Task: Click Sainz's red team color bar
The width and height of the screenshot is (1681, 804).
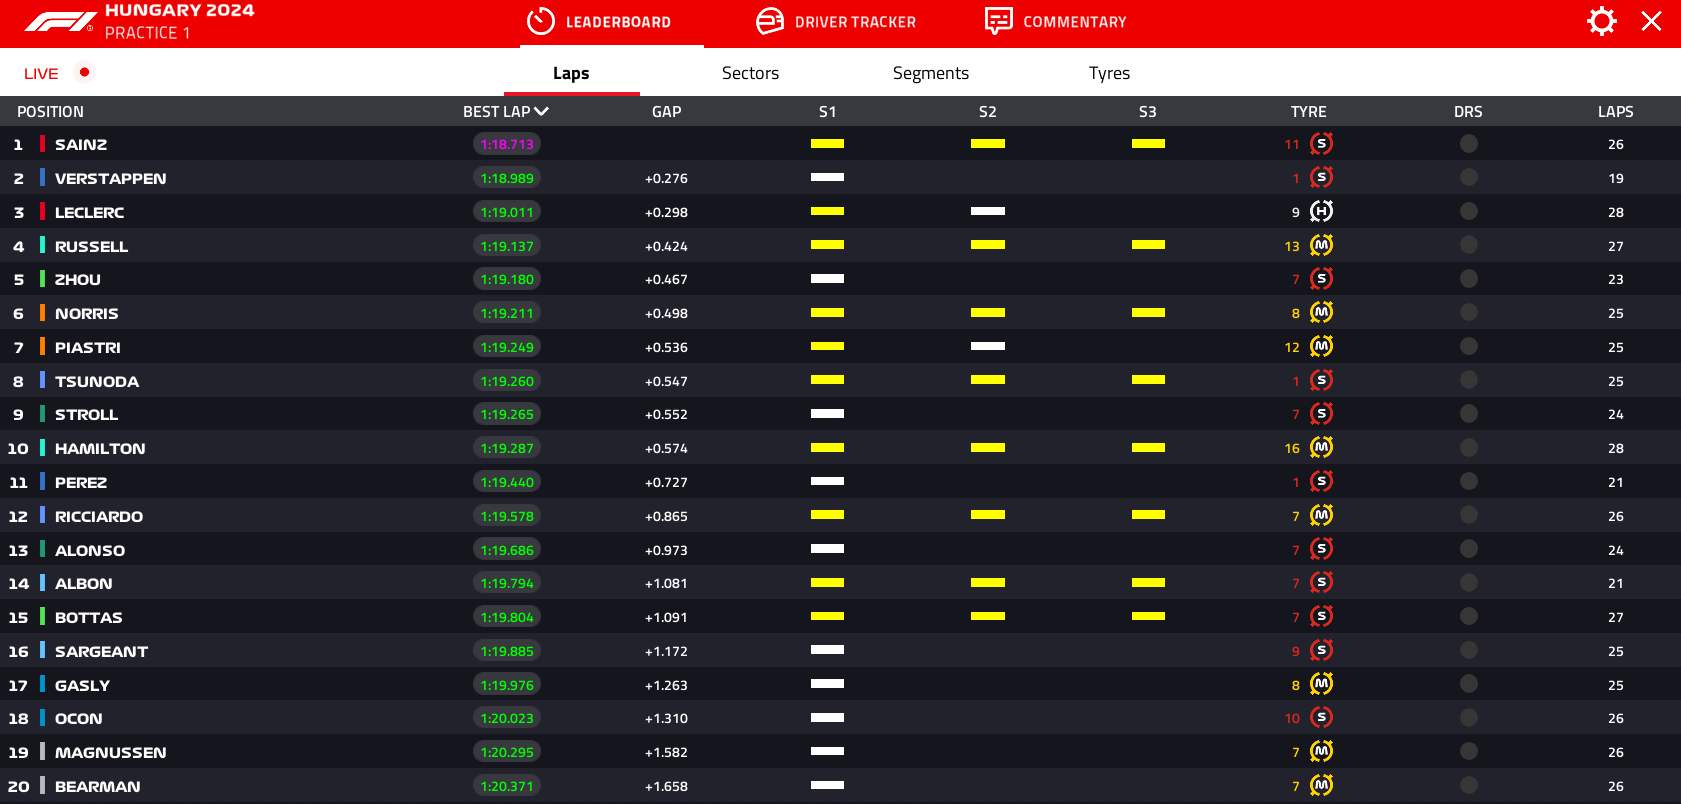Action: 42,144
